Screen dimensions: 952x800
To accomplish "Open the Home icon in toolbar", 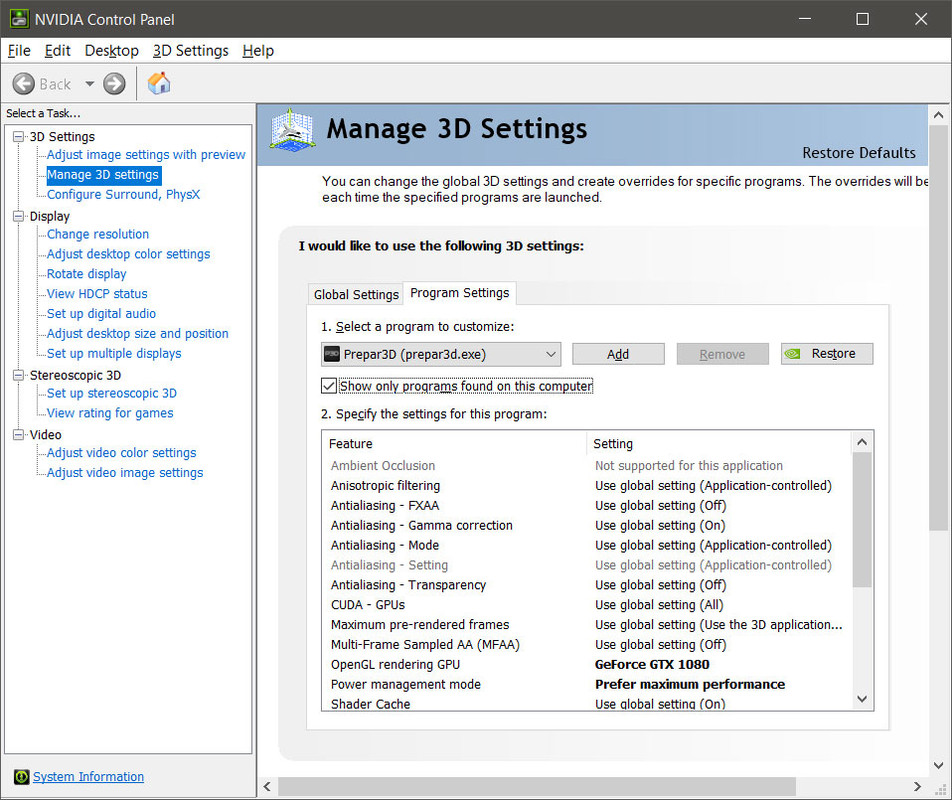I will click(x=159, y=83).
